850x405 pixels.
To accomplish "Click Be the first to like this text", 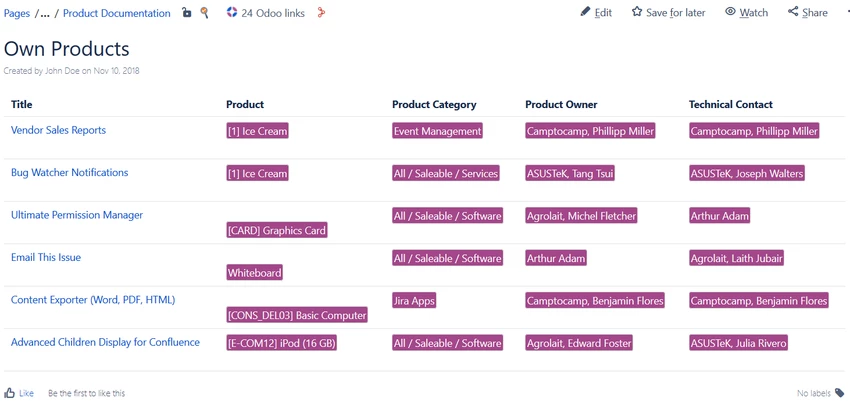I will pyautogui.click(x=86, y=393).
